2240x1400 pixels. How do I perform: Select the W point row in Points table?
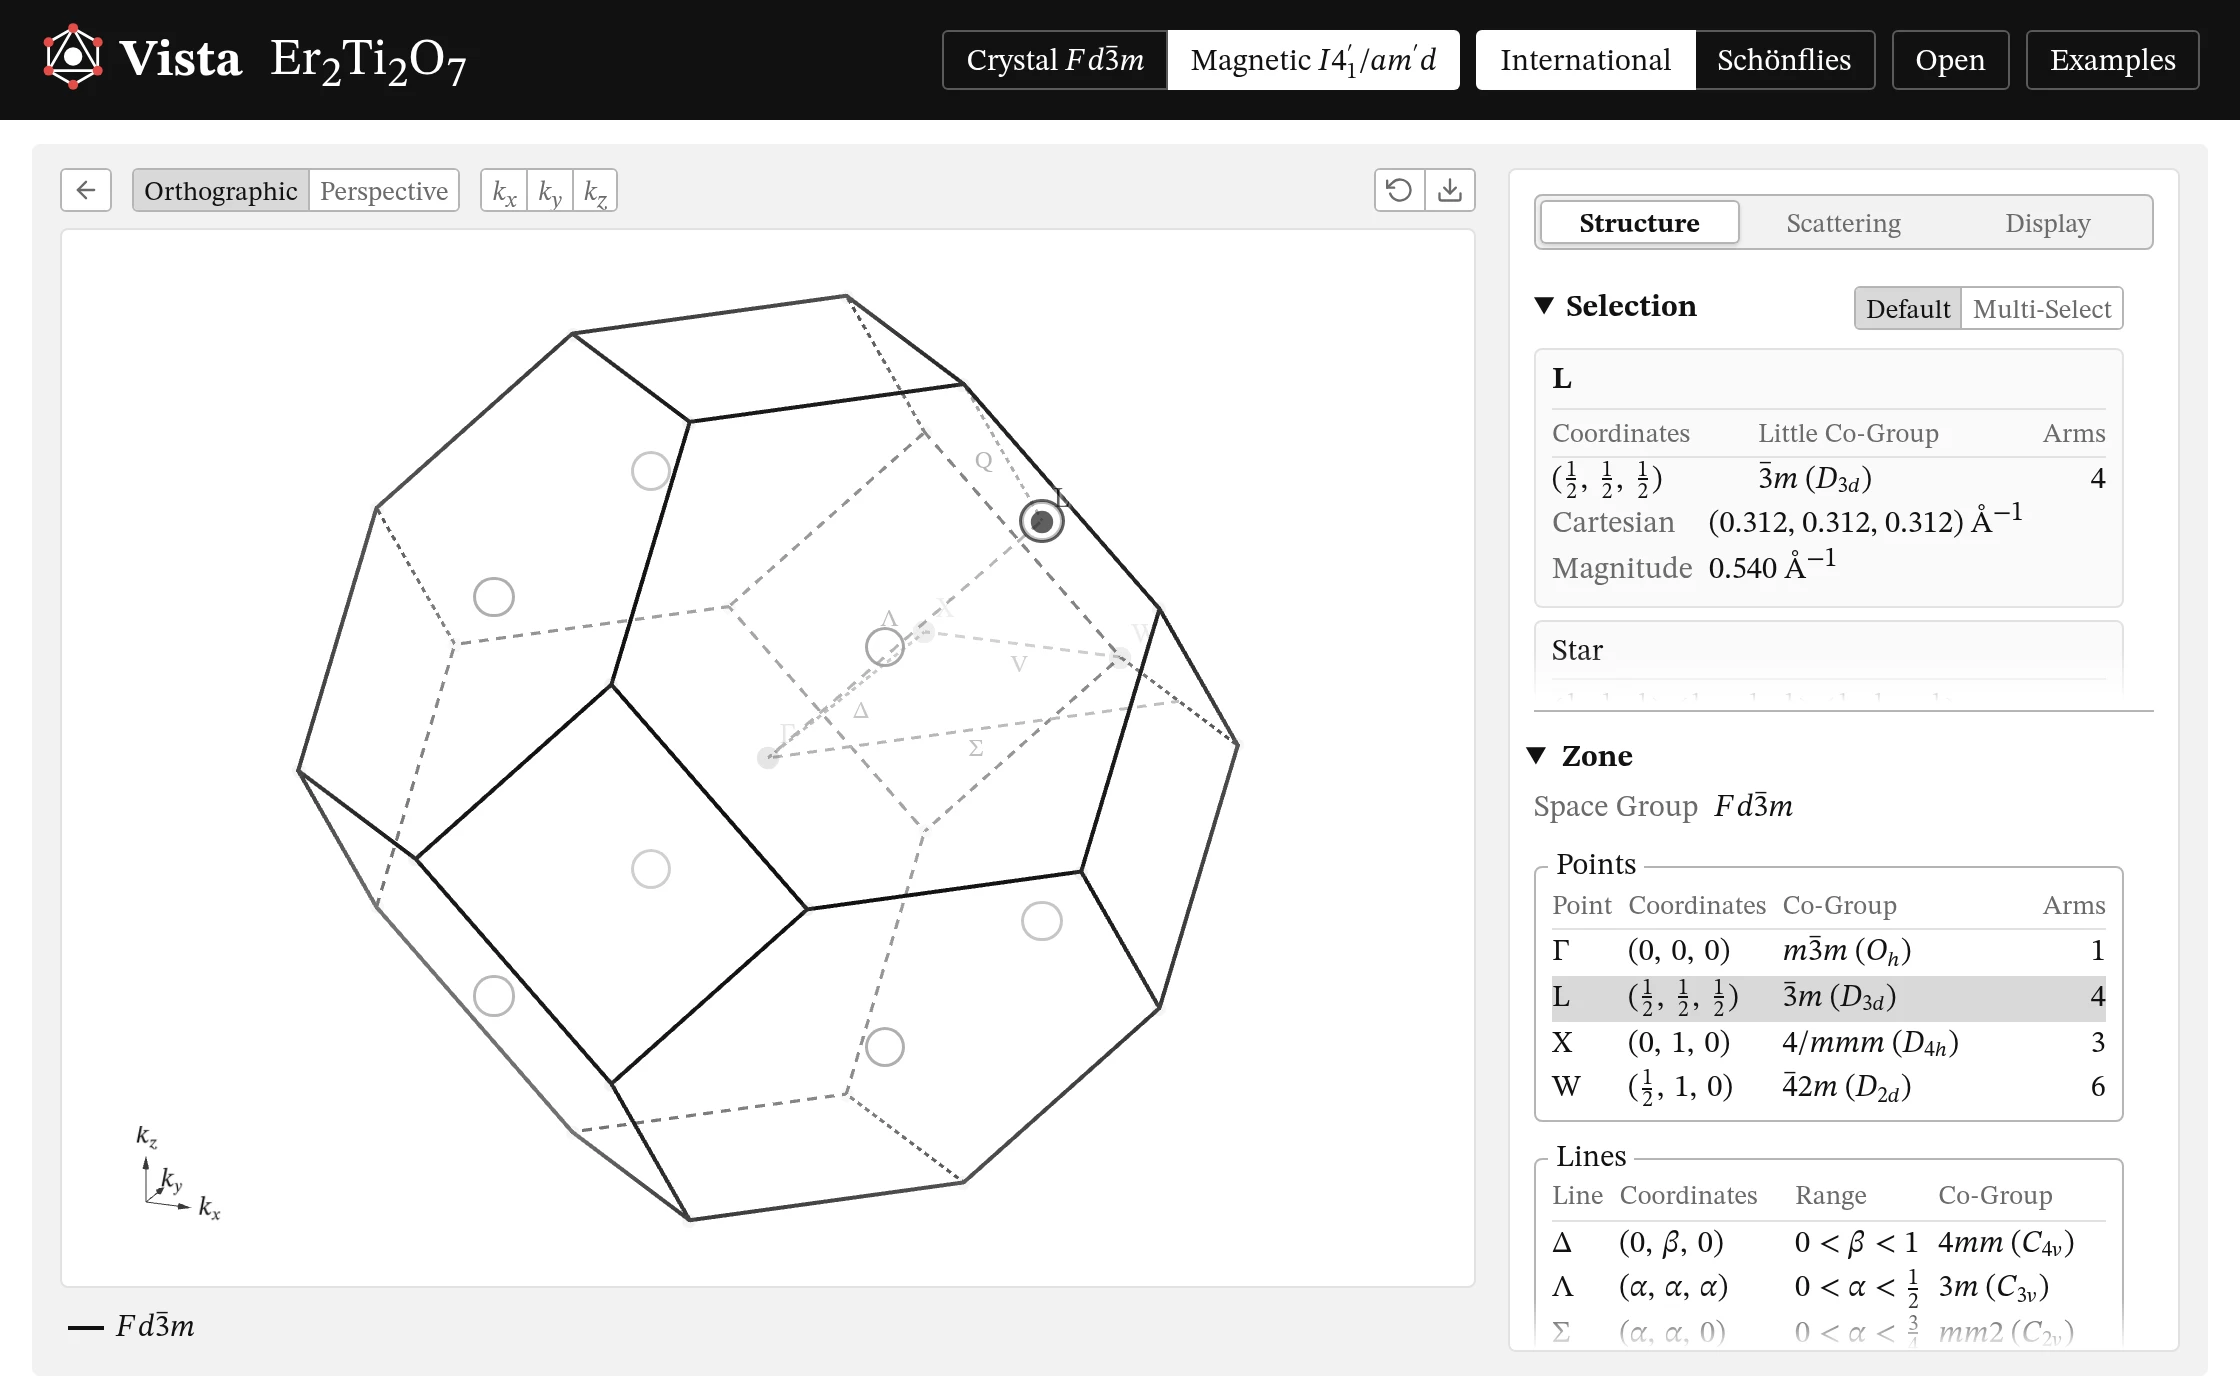coord(1828,1087)
